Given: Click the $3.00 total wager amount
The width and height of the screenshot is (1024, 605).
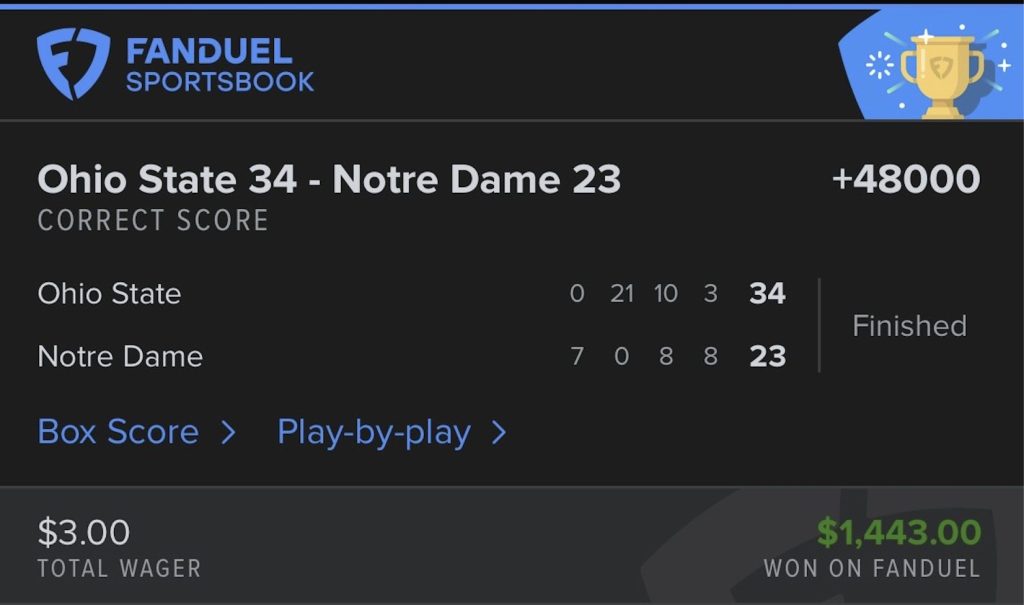Looking at the screenshot, I should tap(84, 532).
